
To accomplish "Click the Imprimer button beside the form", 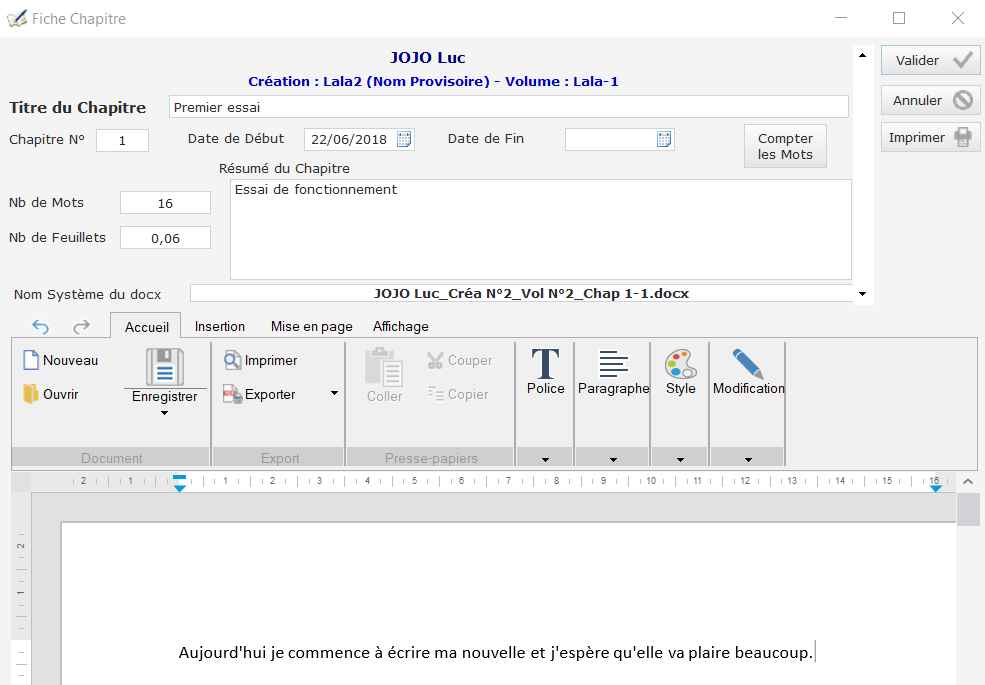I will point(930,138).
